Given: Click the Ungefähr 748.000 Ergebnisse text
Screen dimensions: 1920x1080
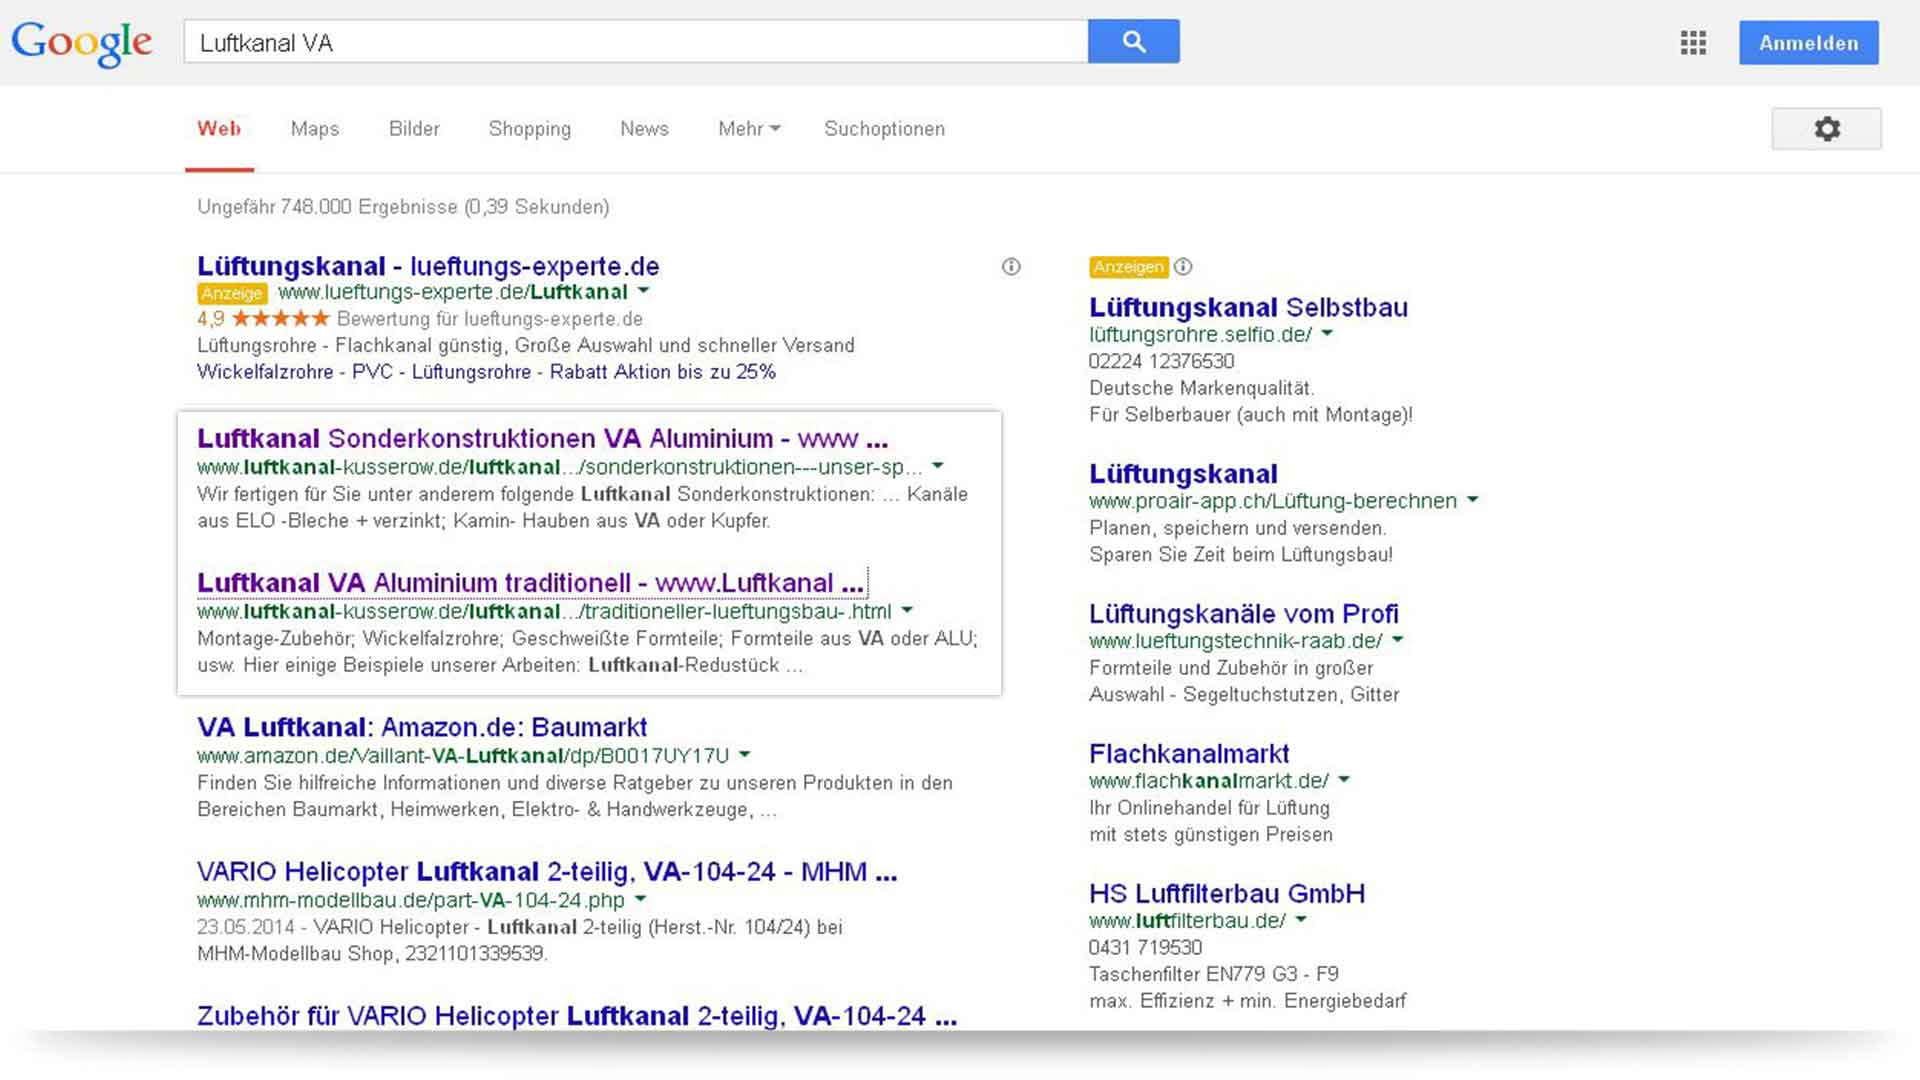Looking at the screenshot, I should [403, 207].
